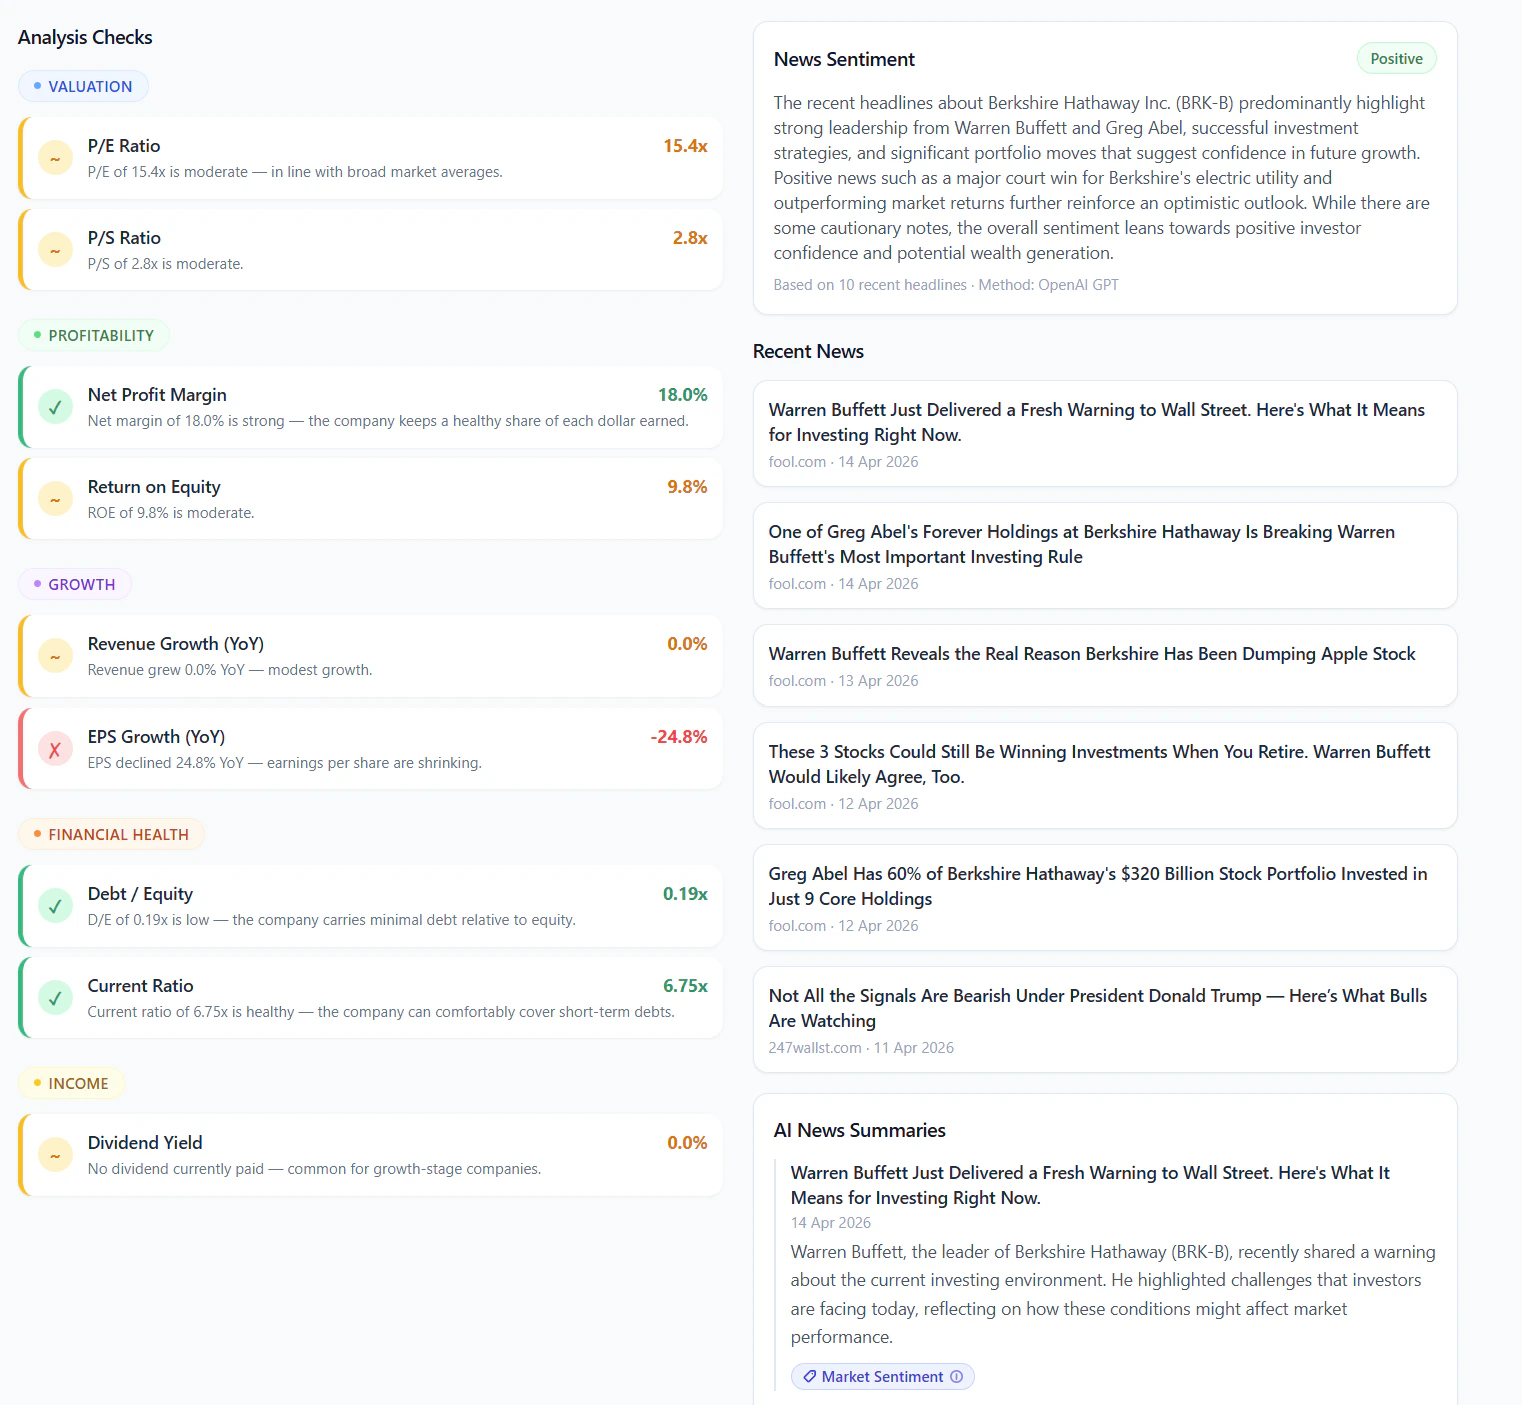Open article about Berkshire dumping Apple stock

pos(1105,665)
